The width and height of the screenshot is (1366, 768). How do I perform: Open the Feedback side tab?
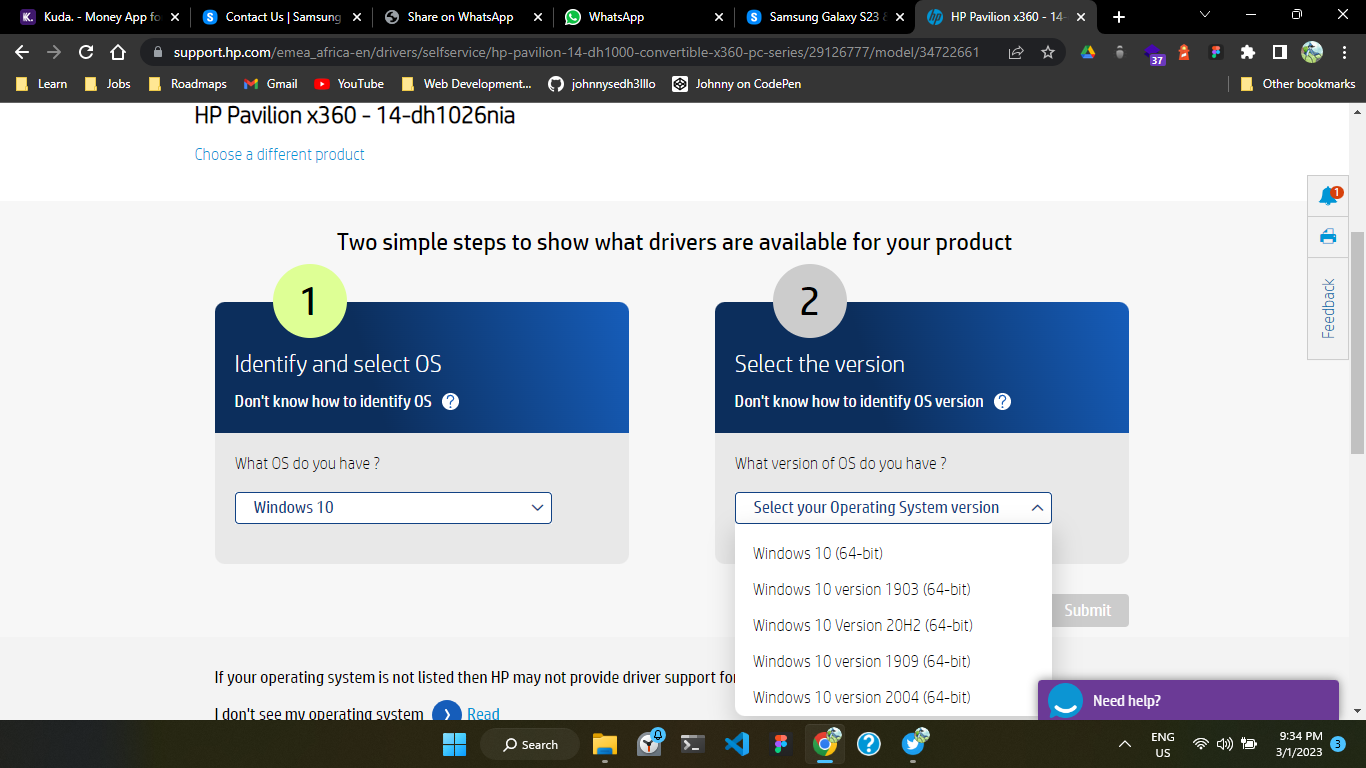point(1328,308)
